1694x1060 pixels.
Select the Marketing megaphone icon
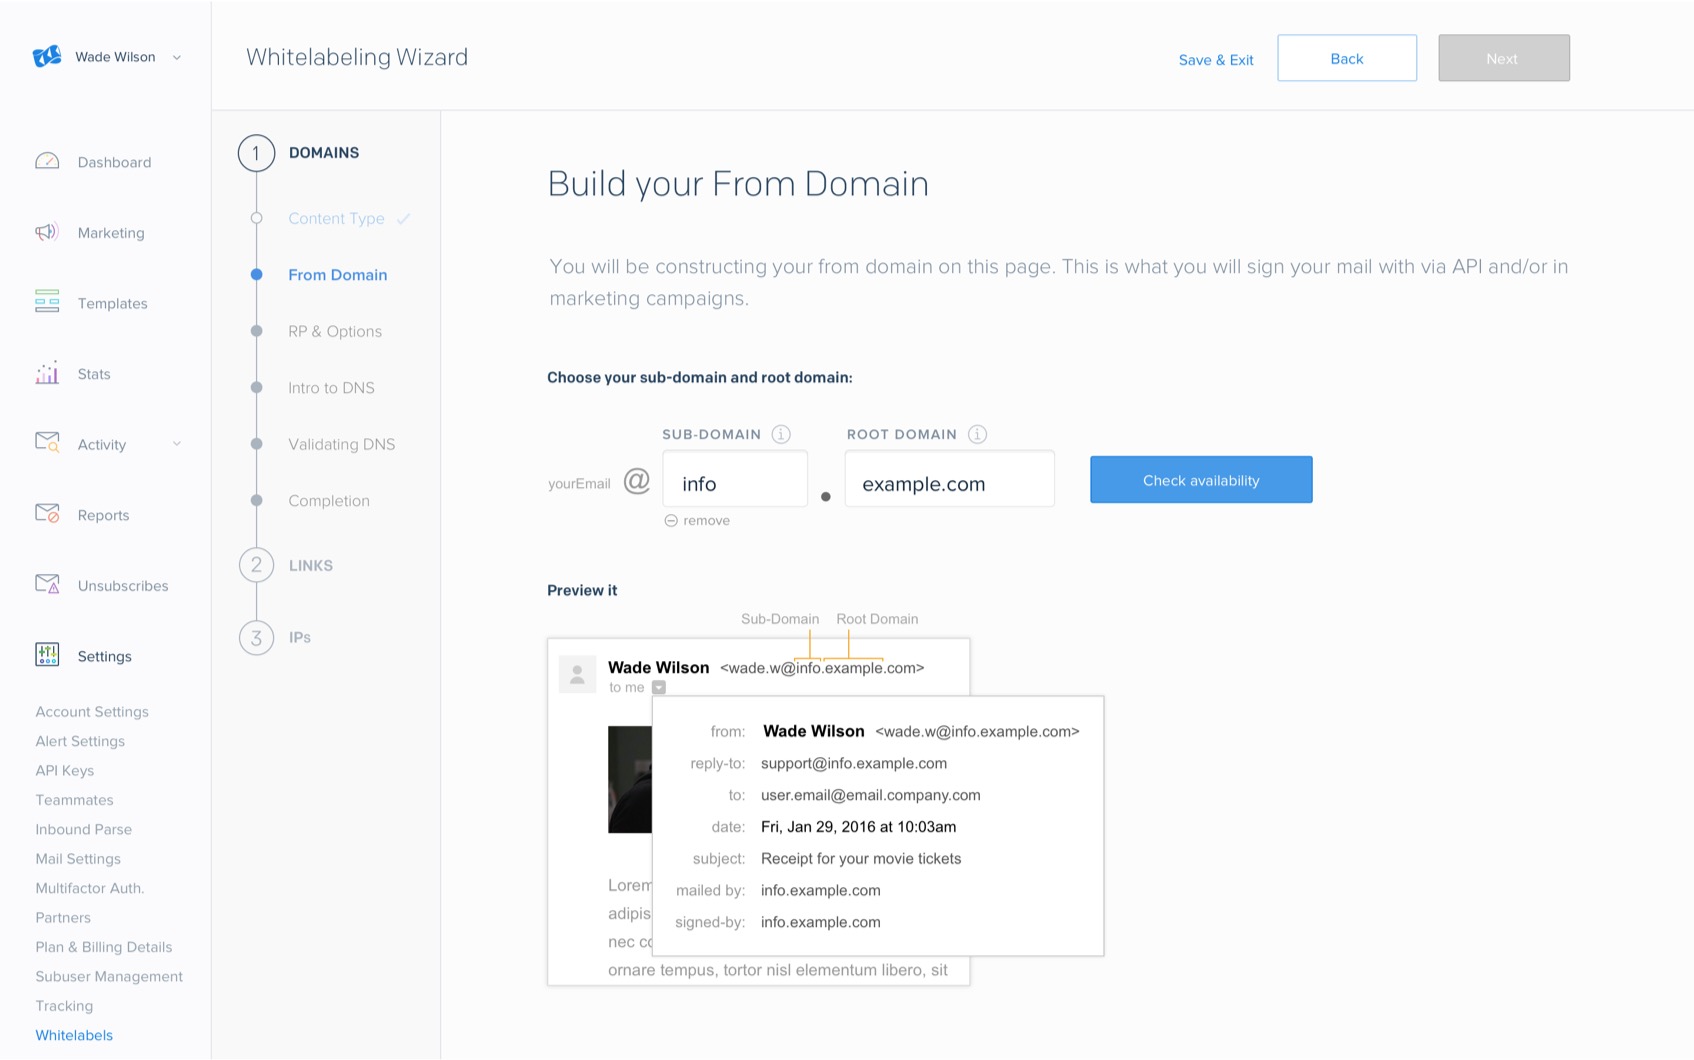point(46,232)
